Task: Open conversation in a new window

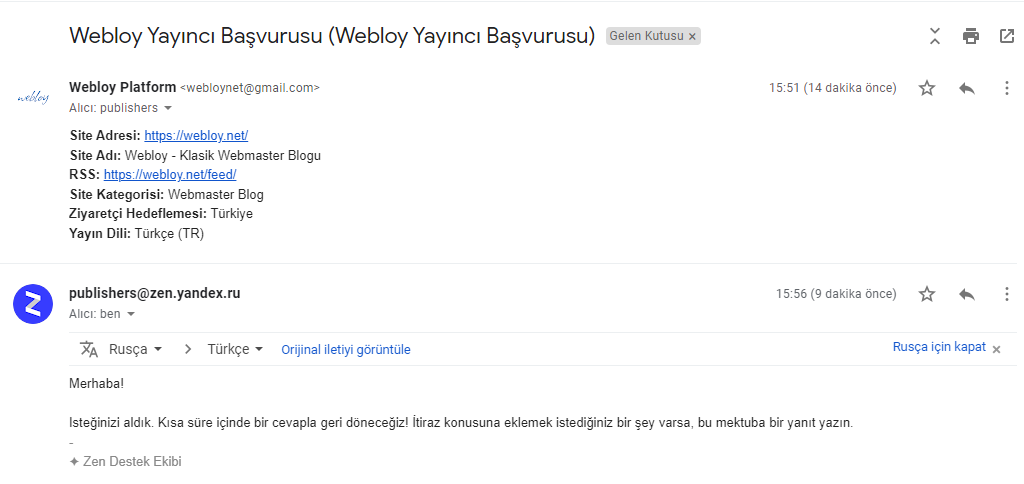Action: [1007, 37]
